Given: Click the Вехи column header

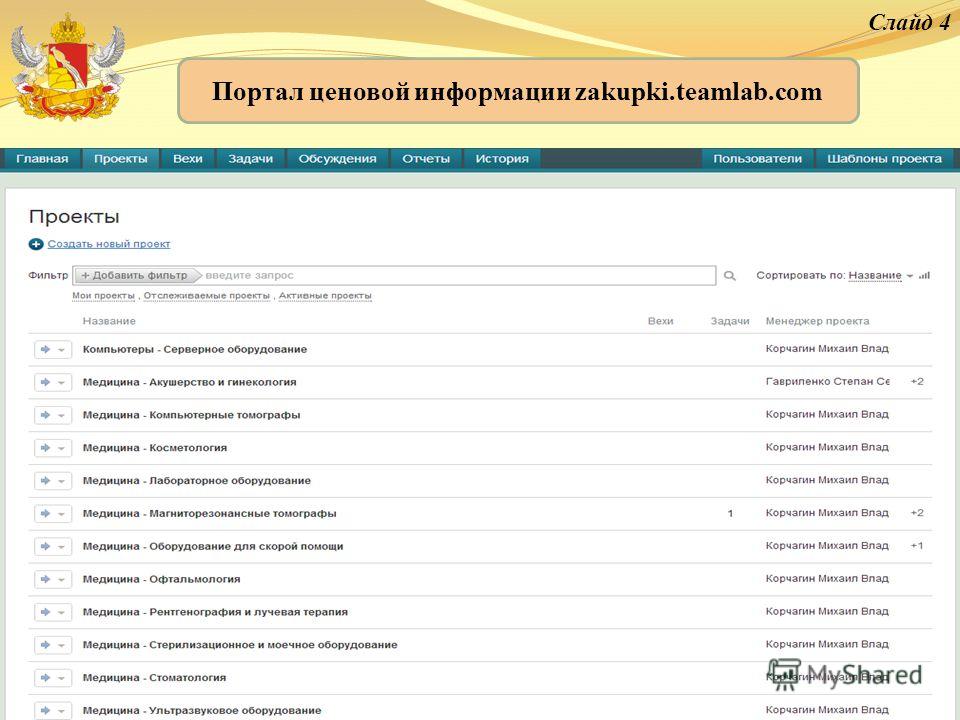Looking at the screenshot, I should pos(661,321).
